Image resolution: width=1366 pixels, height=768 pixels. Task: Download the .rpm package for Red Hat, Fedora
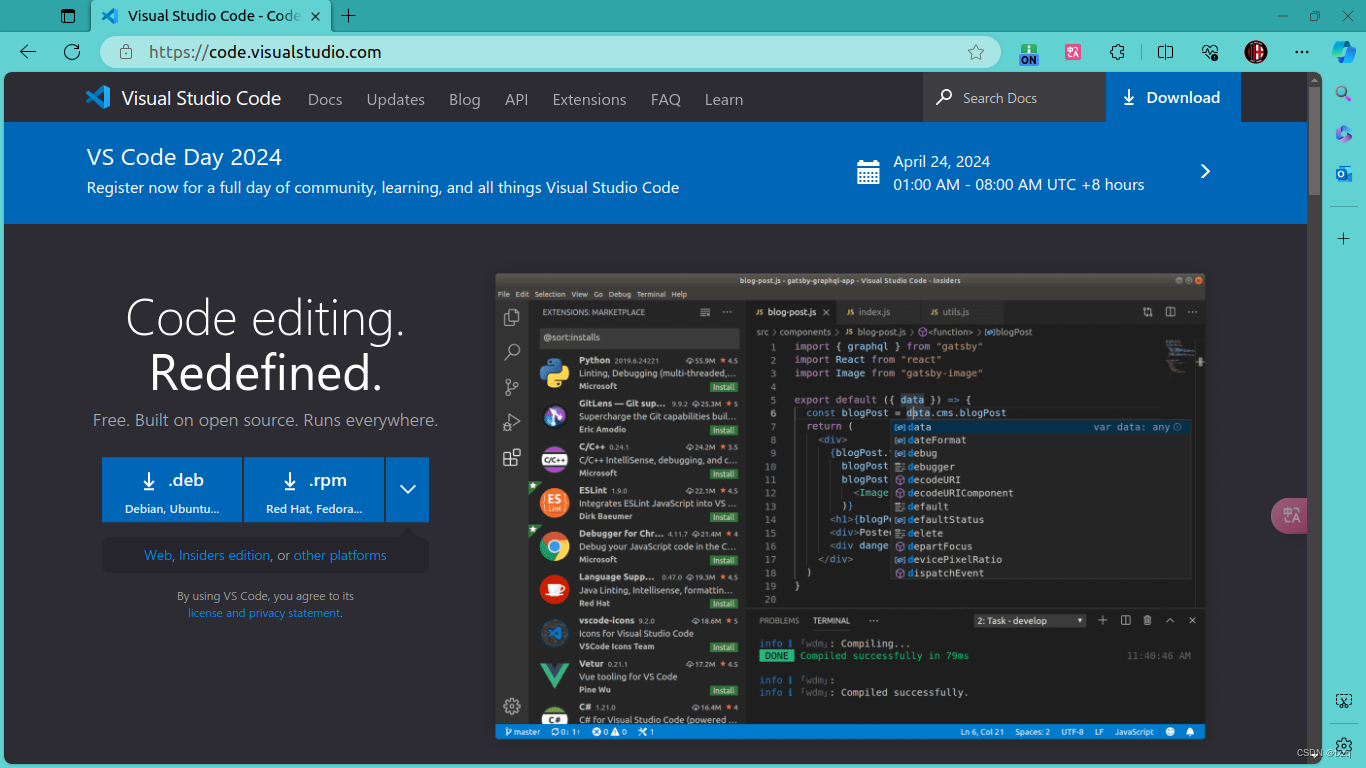click(x=314, y=490)
